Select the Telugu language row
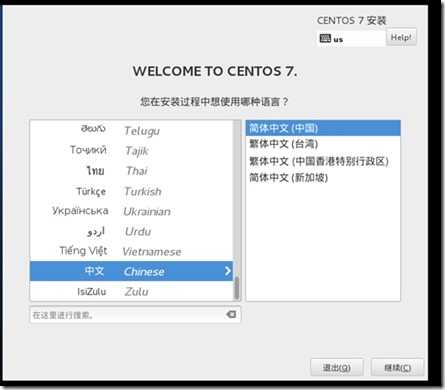The image size is (445, 390). point(131,130)
